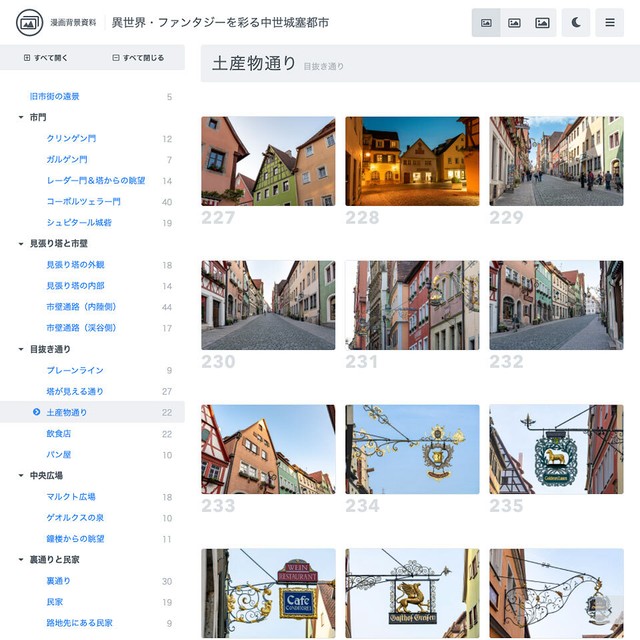The width and height of the screenshot is (640, 640).
Task: Open thumbnail 229 street with pedestrians
Action: 556,161
